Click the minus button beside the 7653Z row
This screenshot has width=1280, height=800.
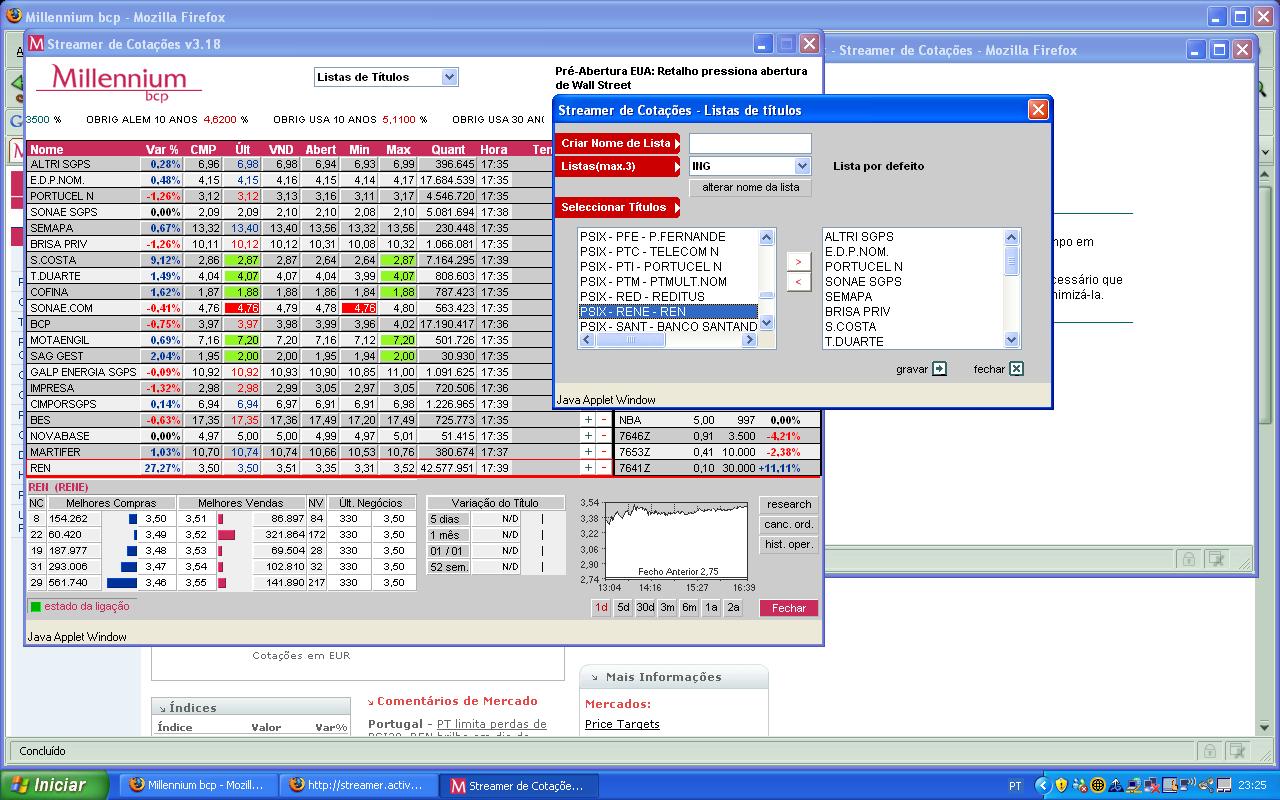(603, 452)
